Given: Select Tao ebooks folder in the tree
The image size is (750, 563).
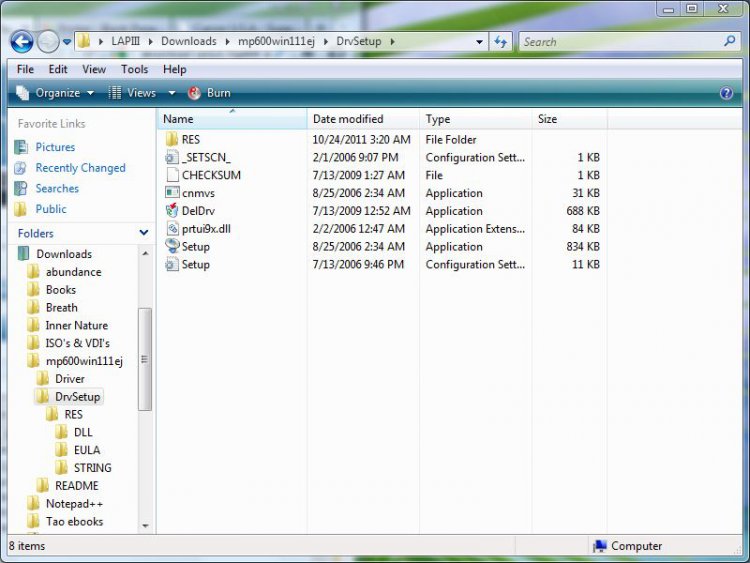Looking at the screenshot, I should (x=75, y=521).
